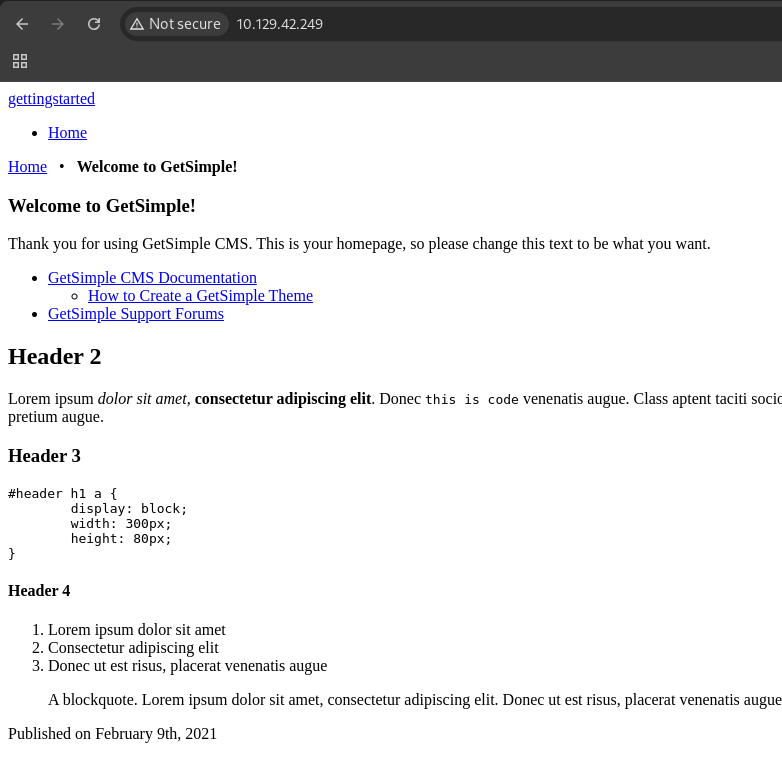Click the Welcome to GetSimple! breadcrumb text
This screenshot has height=757, width=782.
pyautogui.click(x=157, y=167)
